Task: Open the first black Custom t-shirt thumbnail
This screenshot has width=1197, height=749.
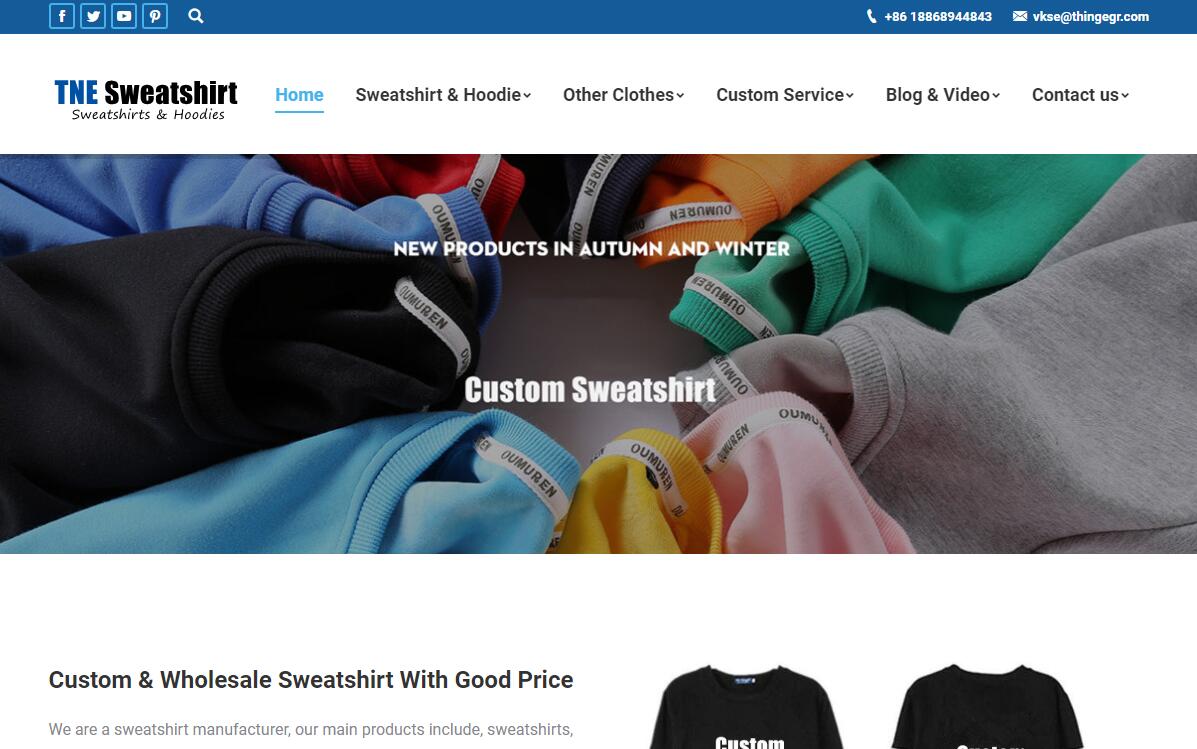Action: [747, 706]
